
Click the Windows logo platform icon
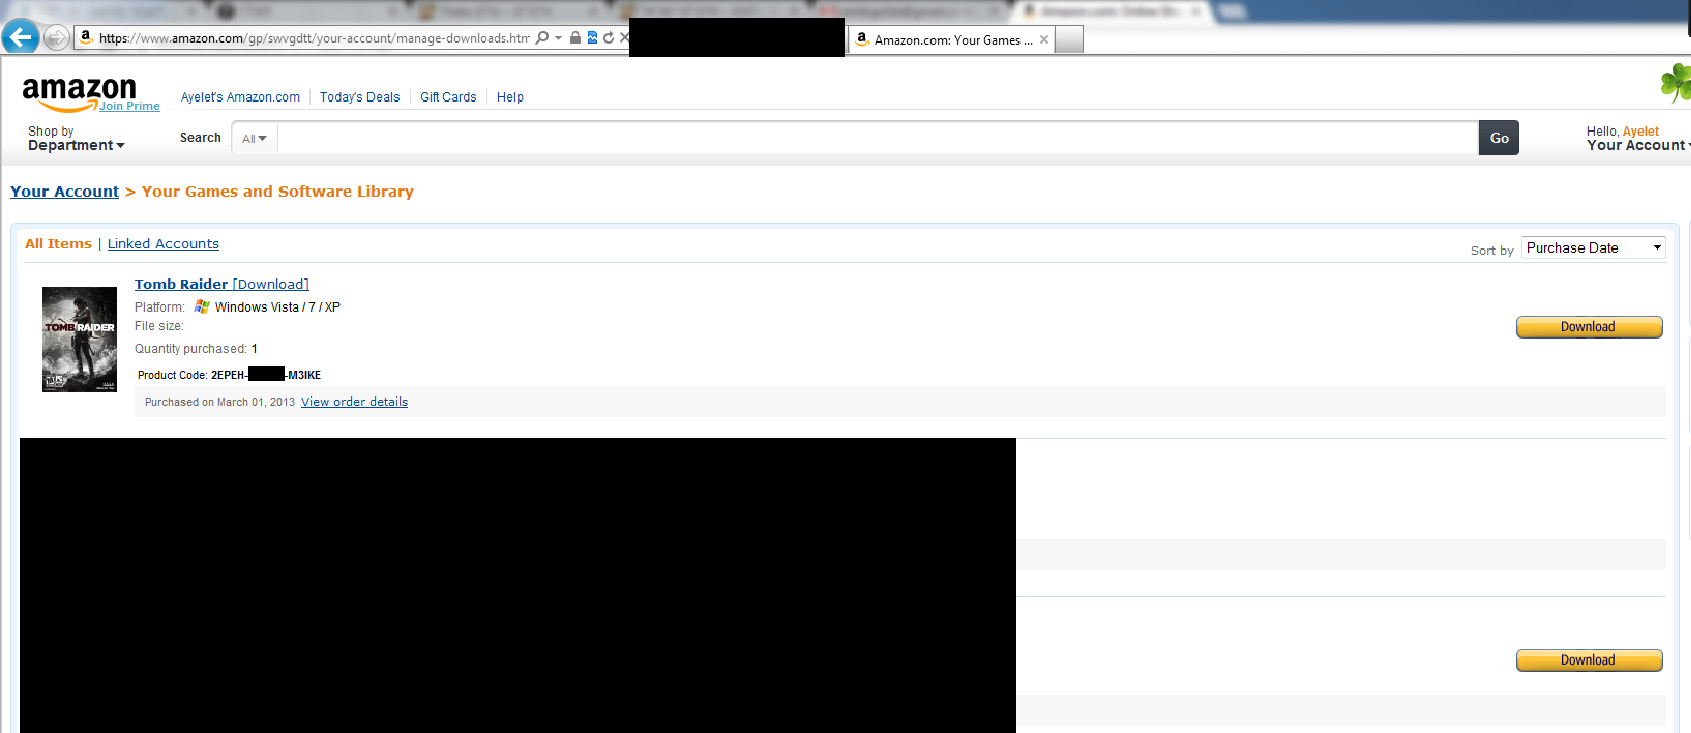[202, 307]
